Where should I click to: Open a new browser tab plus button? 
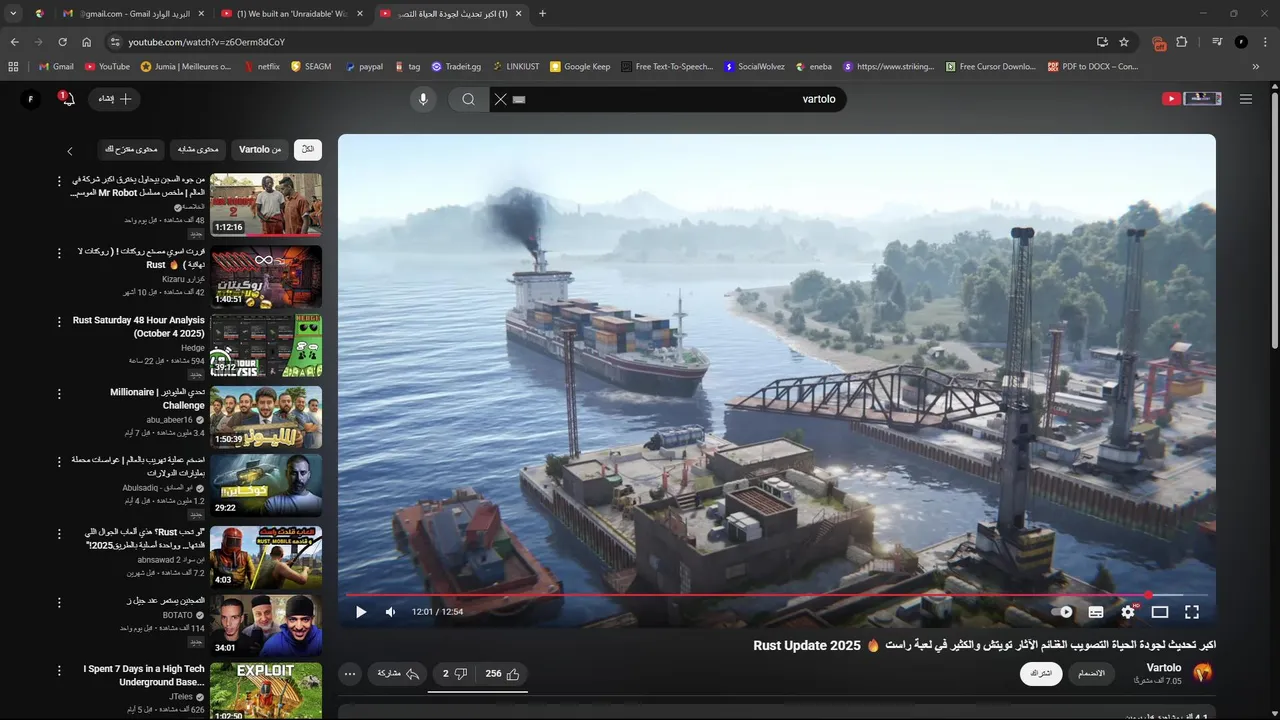(543, 14)
